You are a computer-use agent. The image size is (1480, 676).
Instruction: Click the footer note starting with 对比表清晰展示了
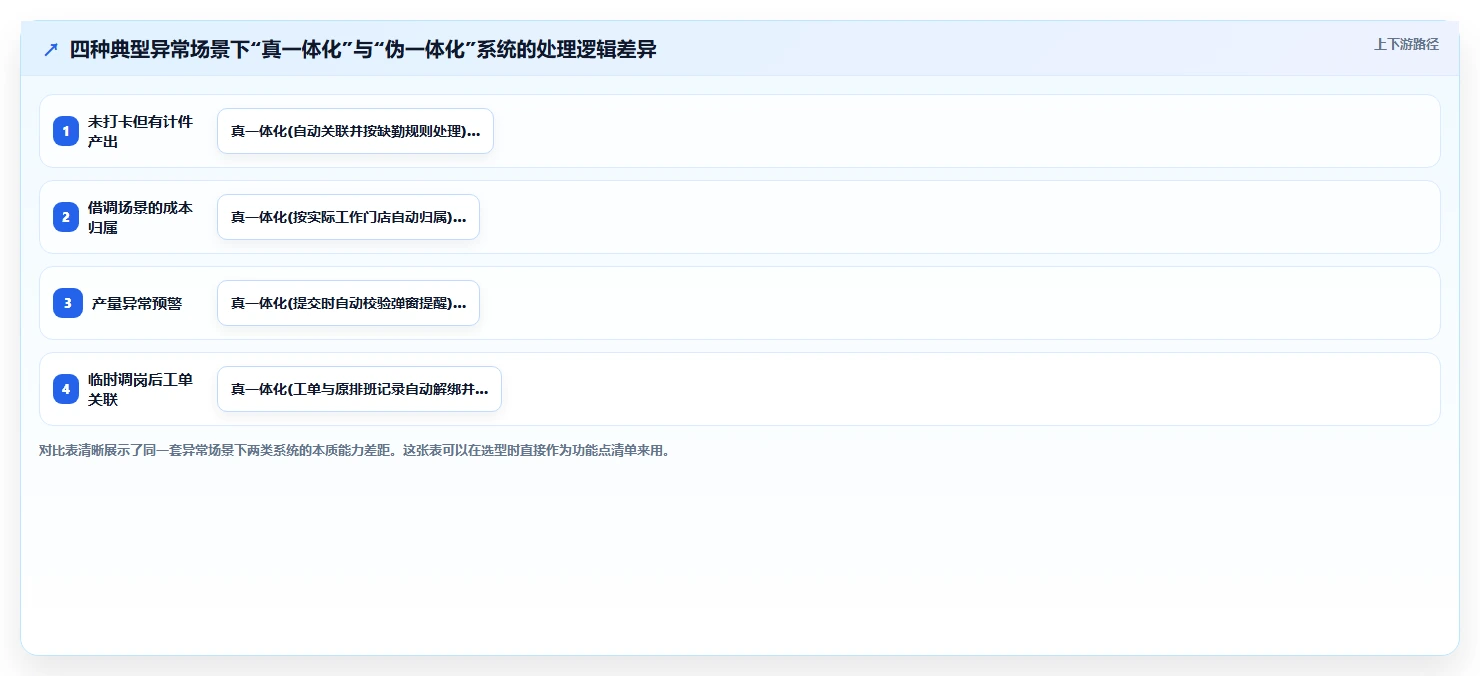(354, 450)
